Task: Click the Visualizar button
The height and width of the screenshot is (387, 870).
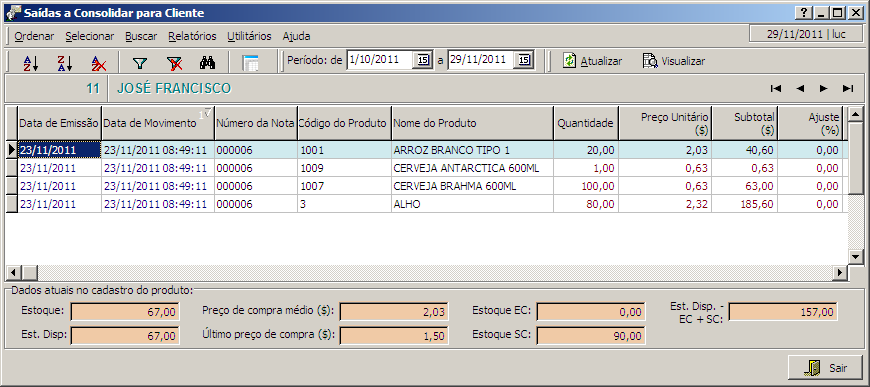Action: point(674,61)
